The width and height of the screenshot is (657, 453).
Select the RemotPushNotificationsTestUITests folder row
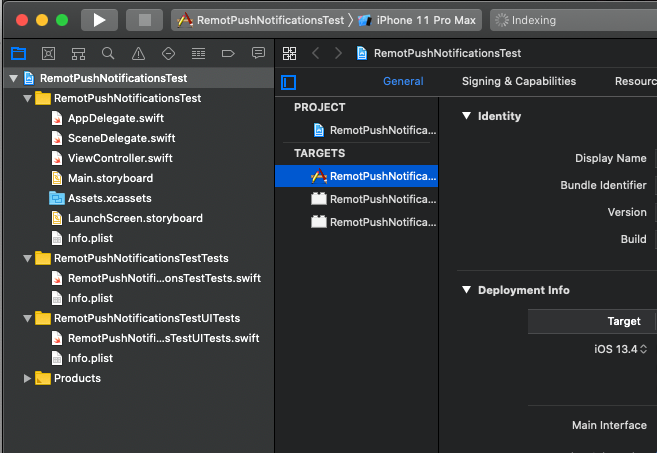tap(138, 318)
